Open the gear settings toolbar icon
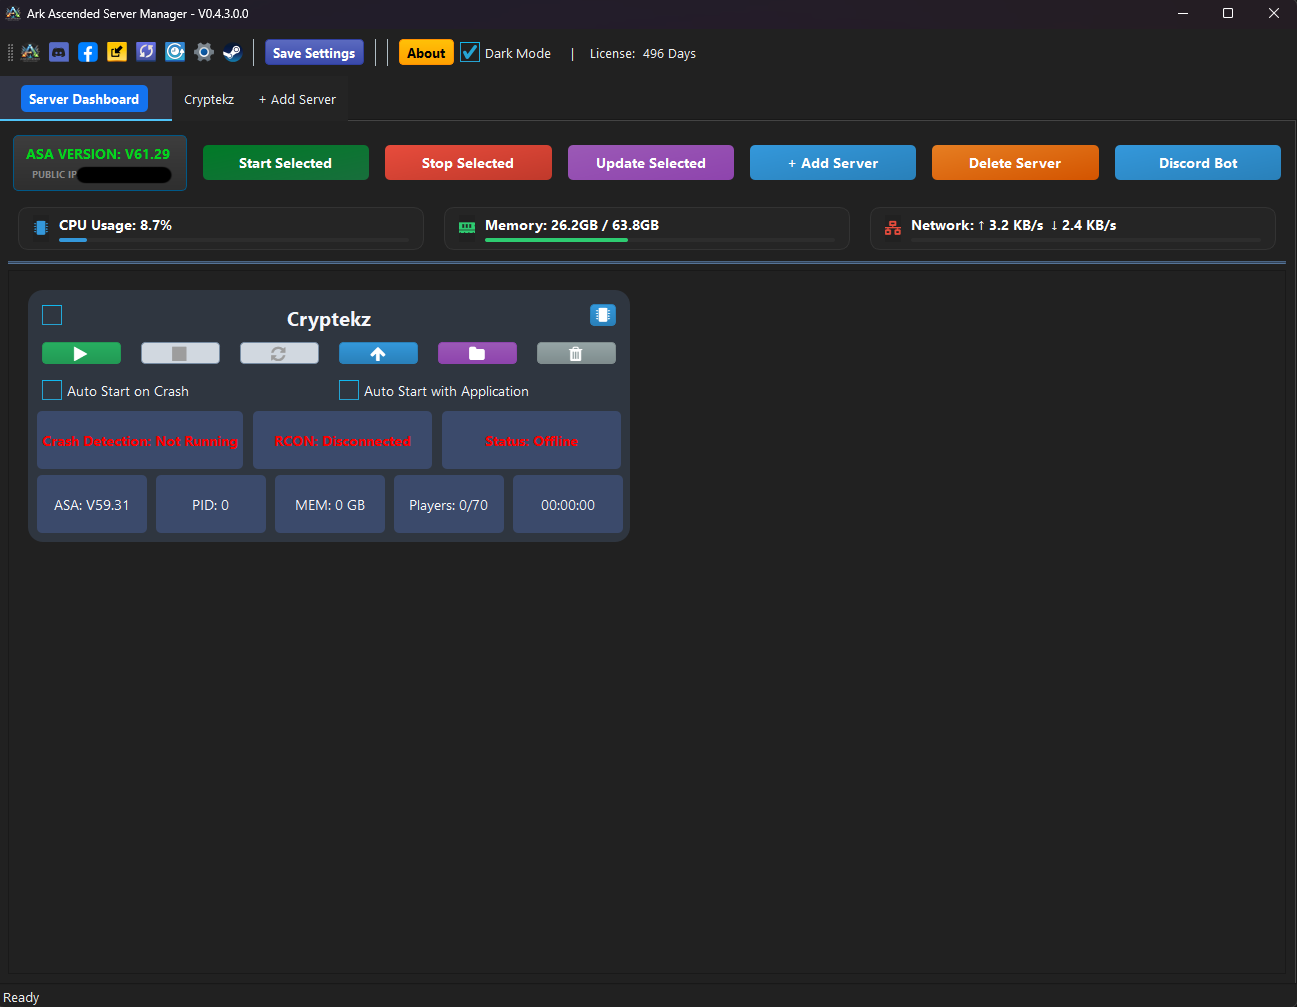Viewport: 1297px width, 1007px height. (x=204, y=52)
